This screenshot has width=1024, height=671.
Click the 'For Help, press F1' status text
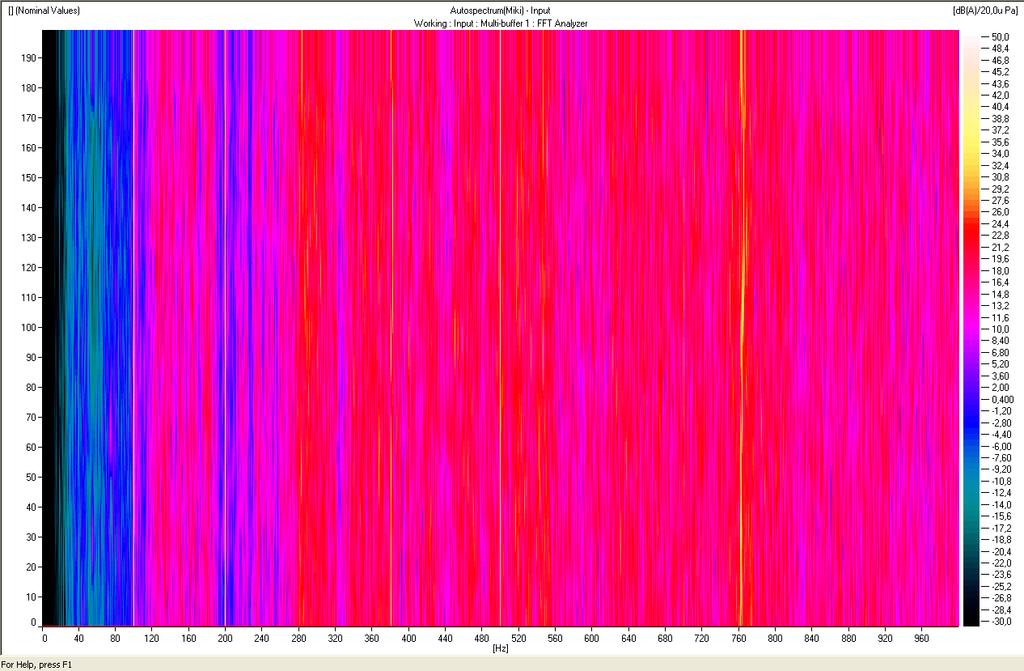[36, 664]
